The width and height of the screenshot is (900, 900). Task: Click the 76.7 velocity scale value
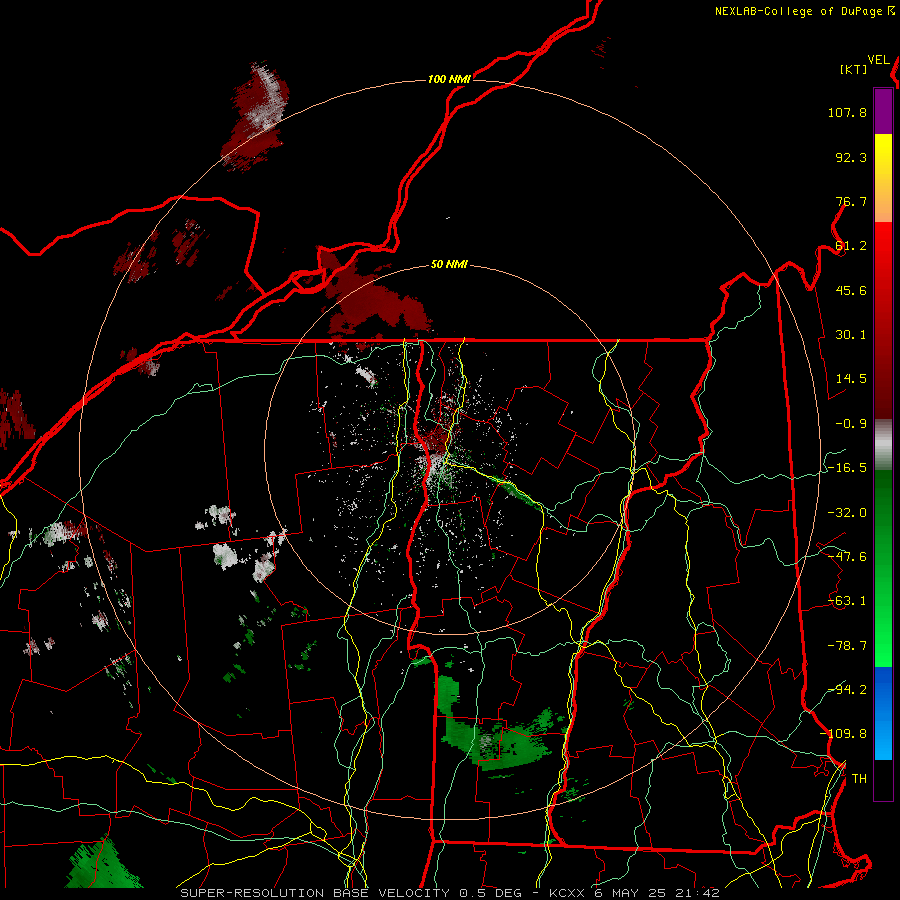851,201
